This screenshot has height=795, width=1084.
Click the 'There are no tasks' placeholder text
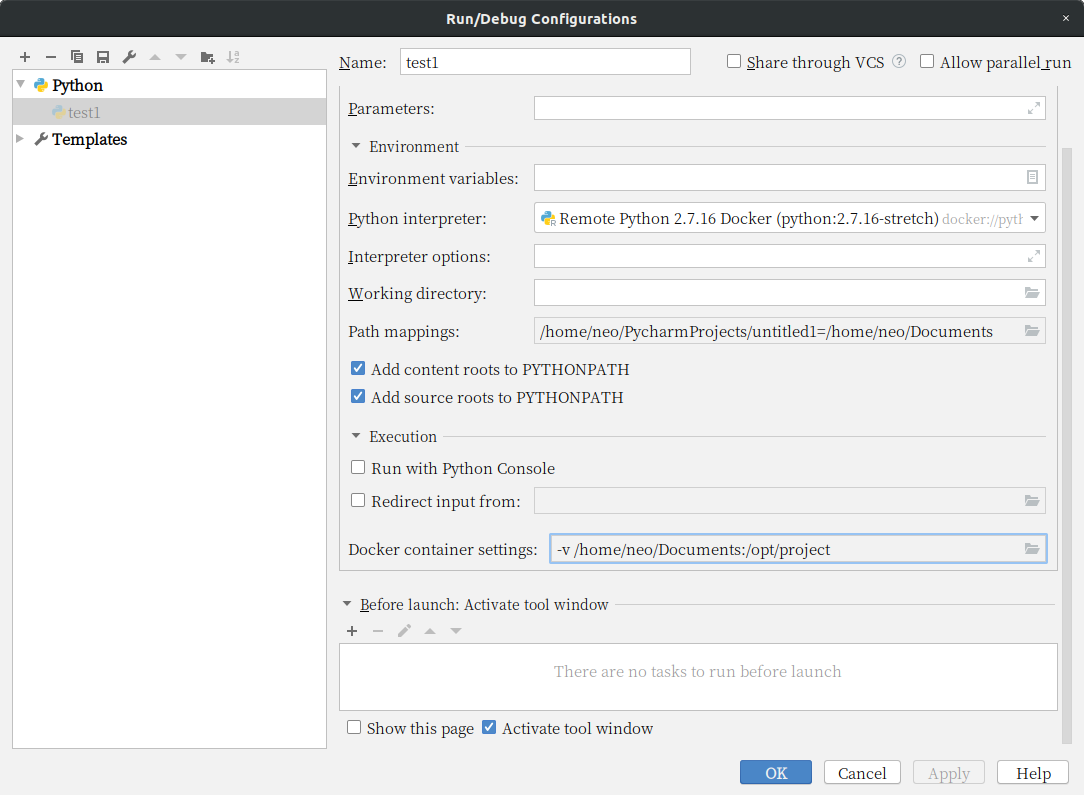click(x=698, y=671)
